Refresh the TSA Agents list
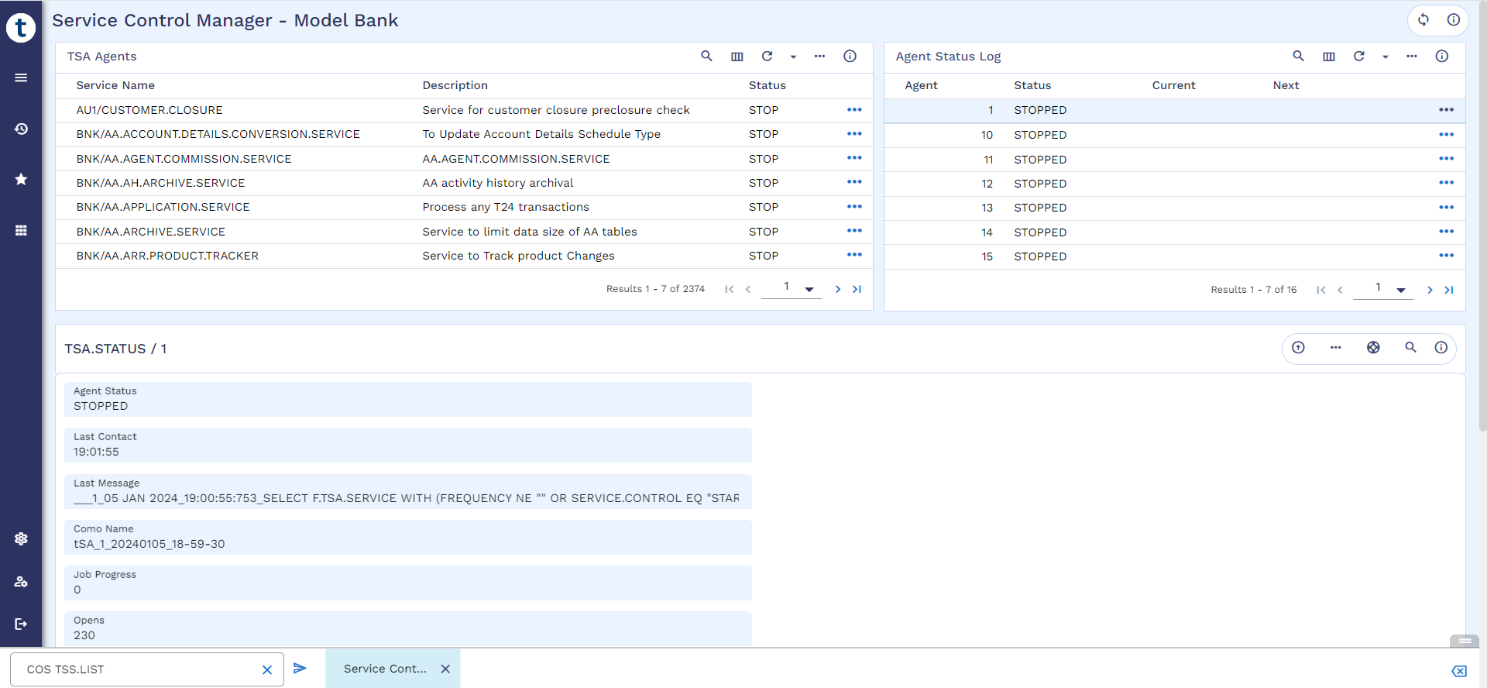 coord(767,57)
